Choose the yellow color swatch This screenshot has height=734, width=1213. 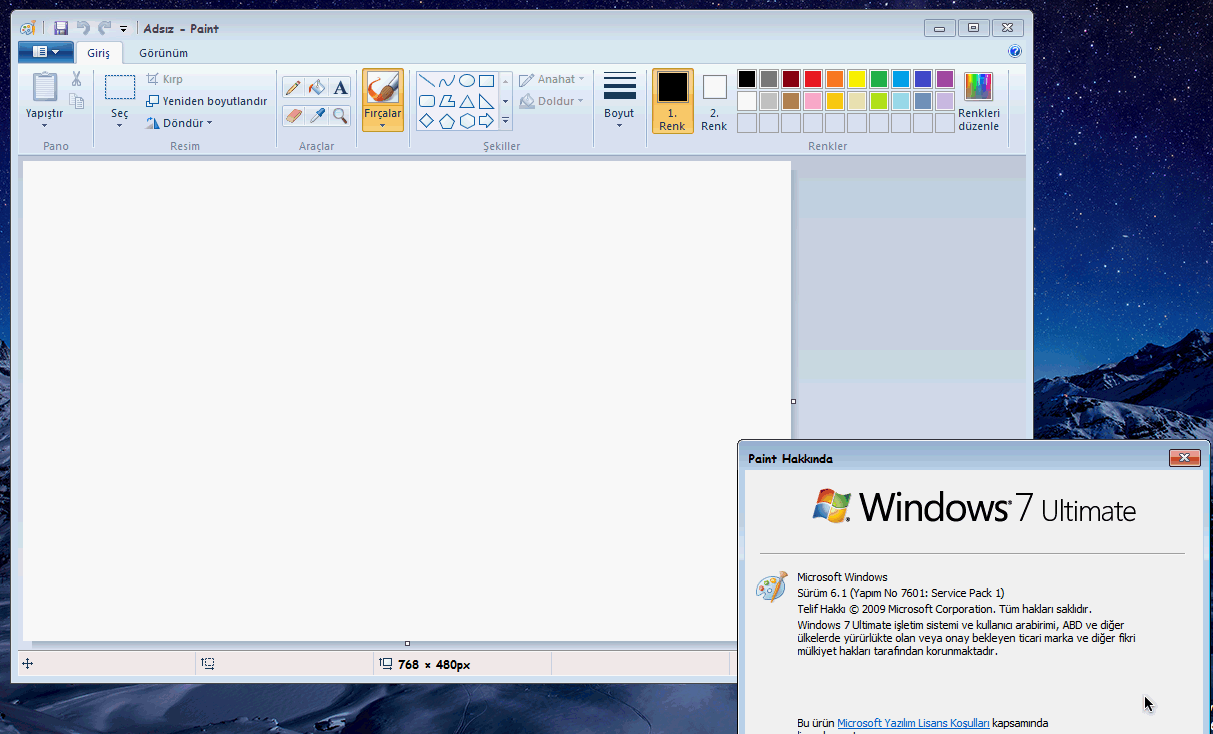(857, 79)
